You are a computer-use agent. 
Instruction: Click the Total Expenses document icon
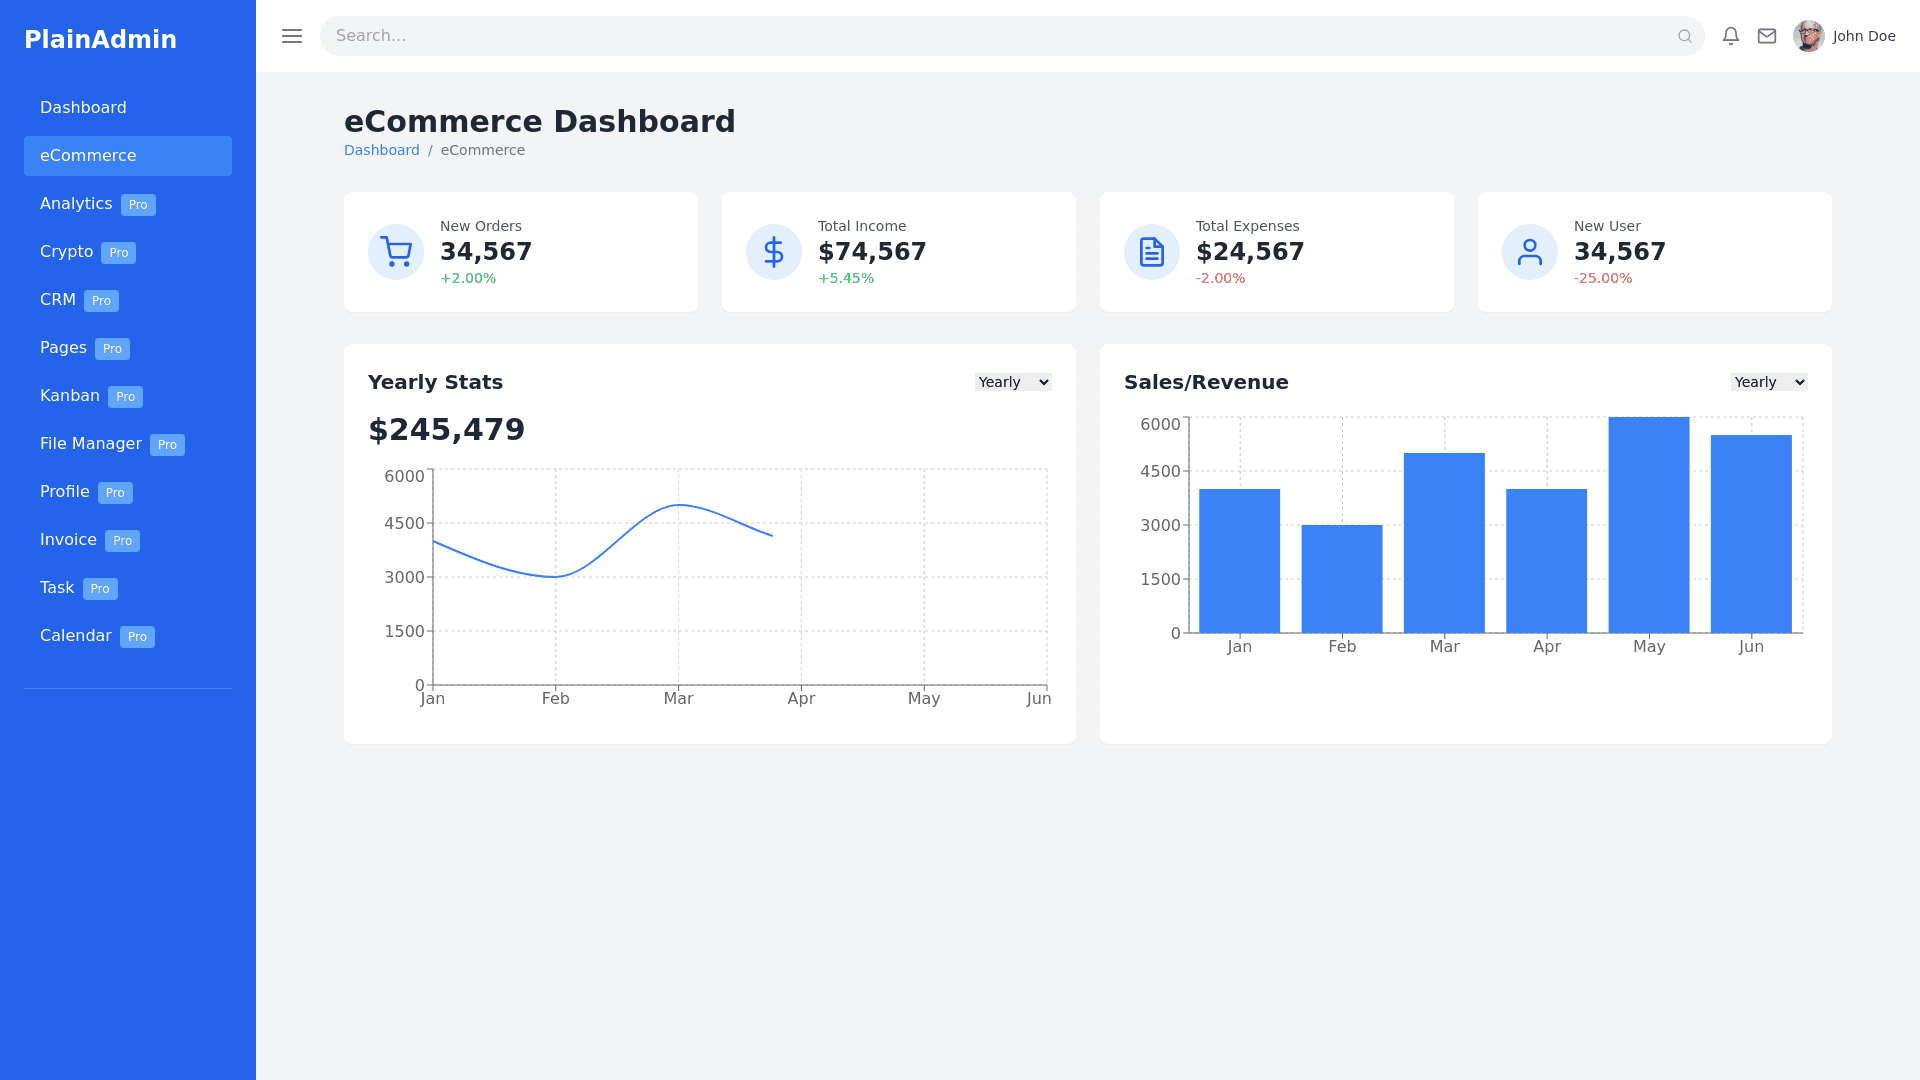coord(1152,252)
